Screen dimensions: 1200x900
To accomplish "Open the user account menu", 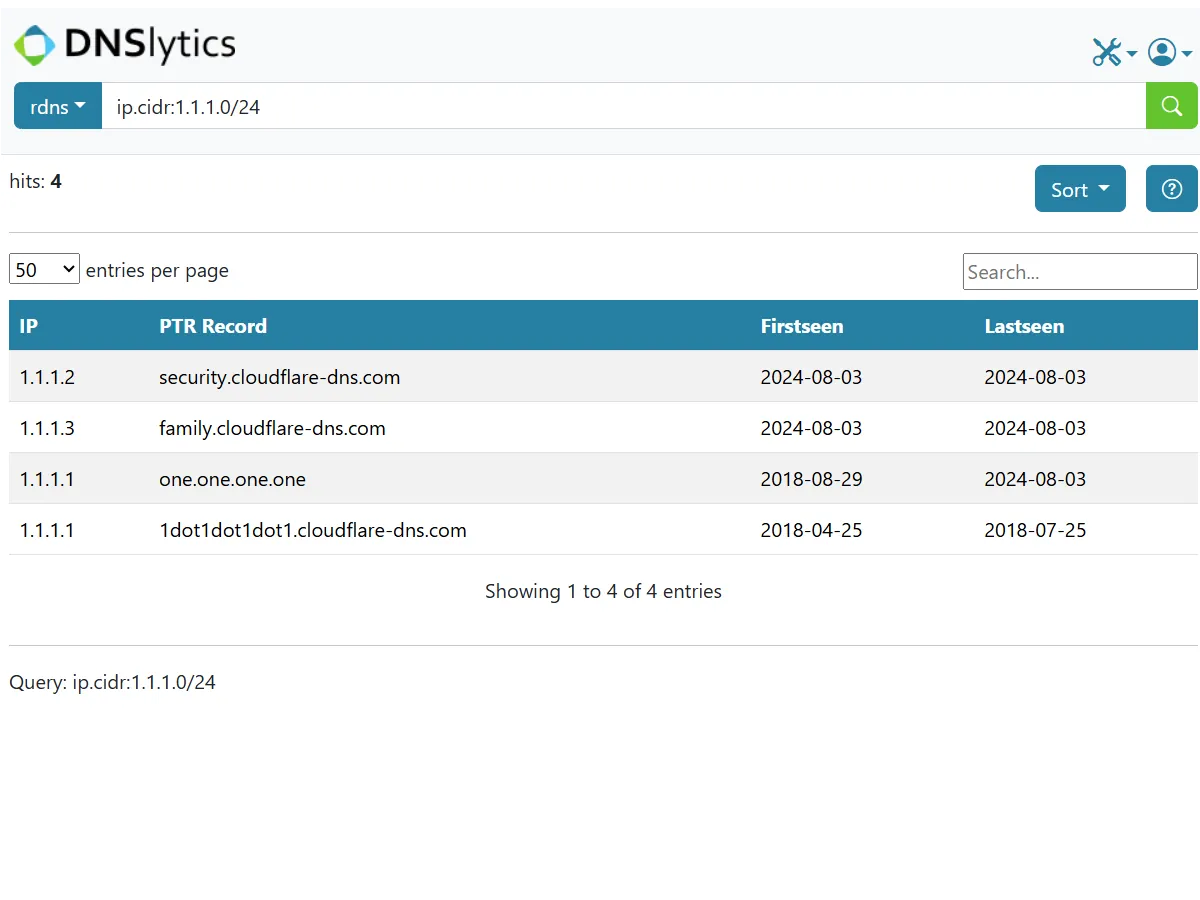I will click(x=1169, y=52).
